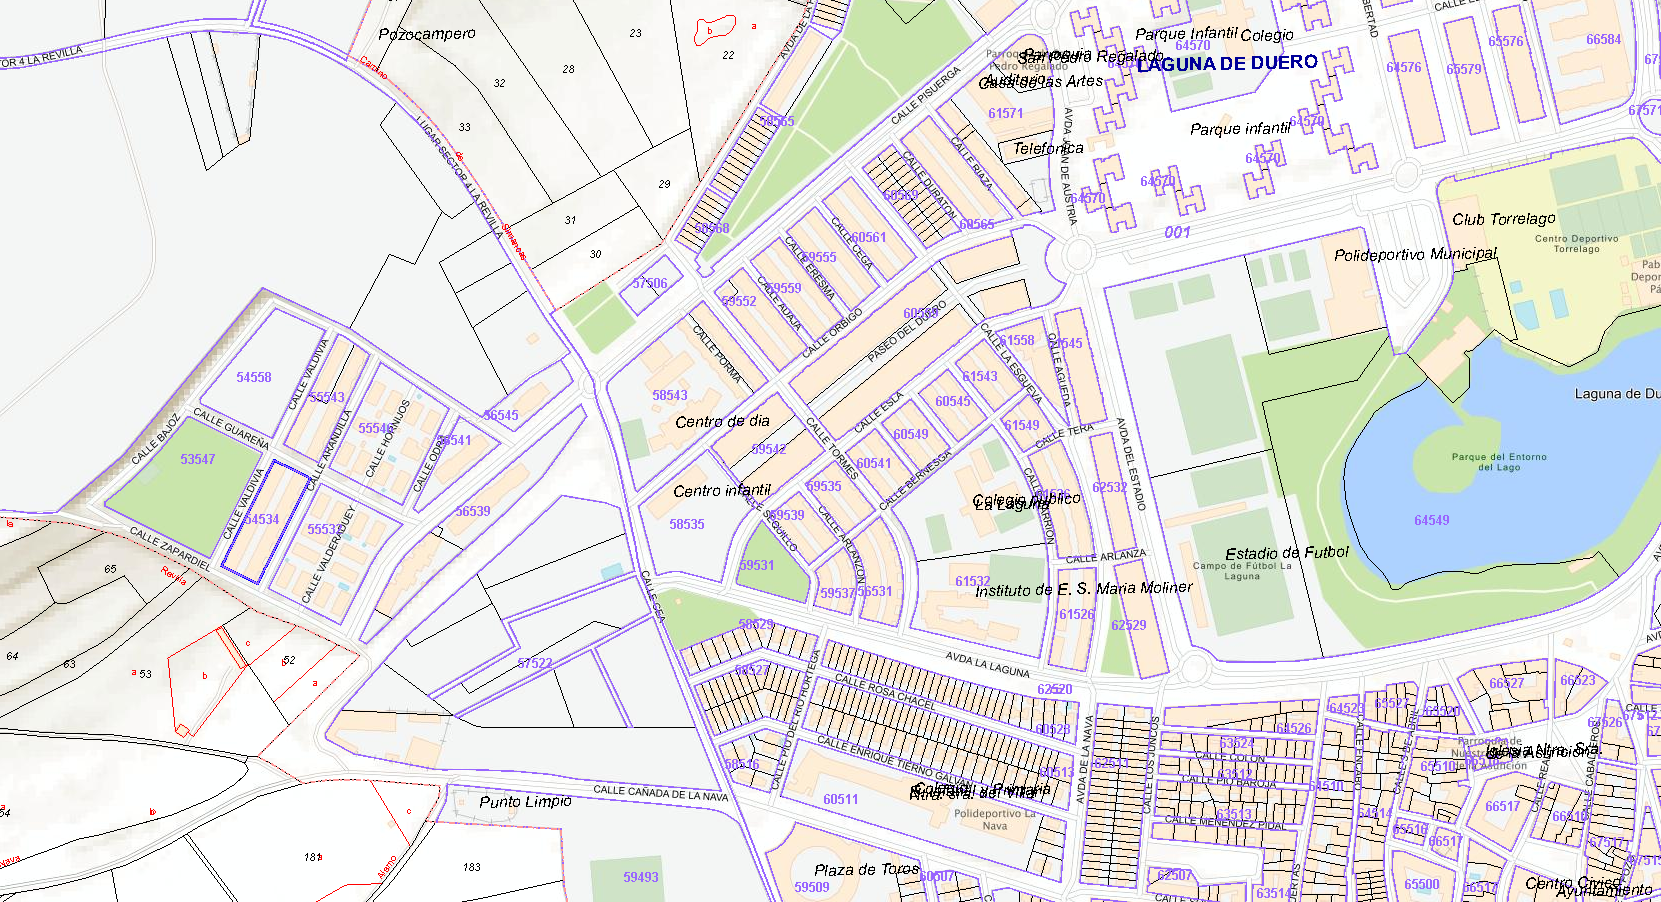Click the green parcel numbered 59493

point(641,877)
